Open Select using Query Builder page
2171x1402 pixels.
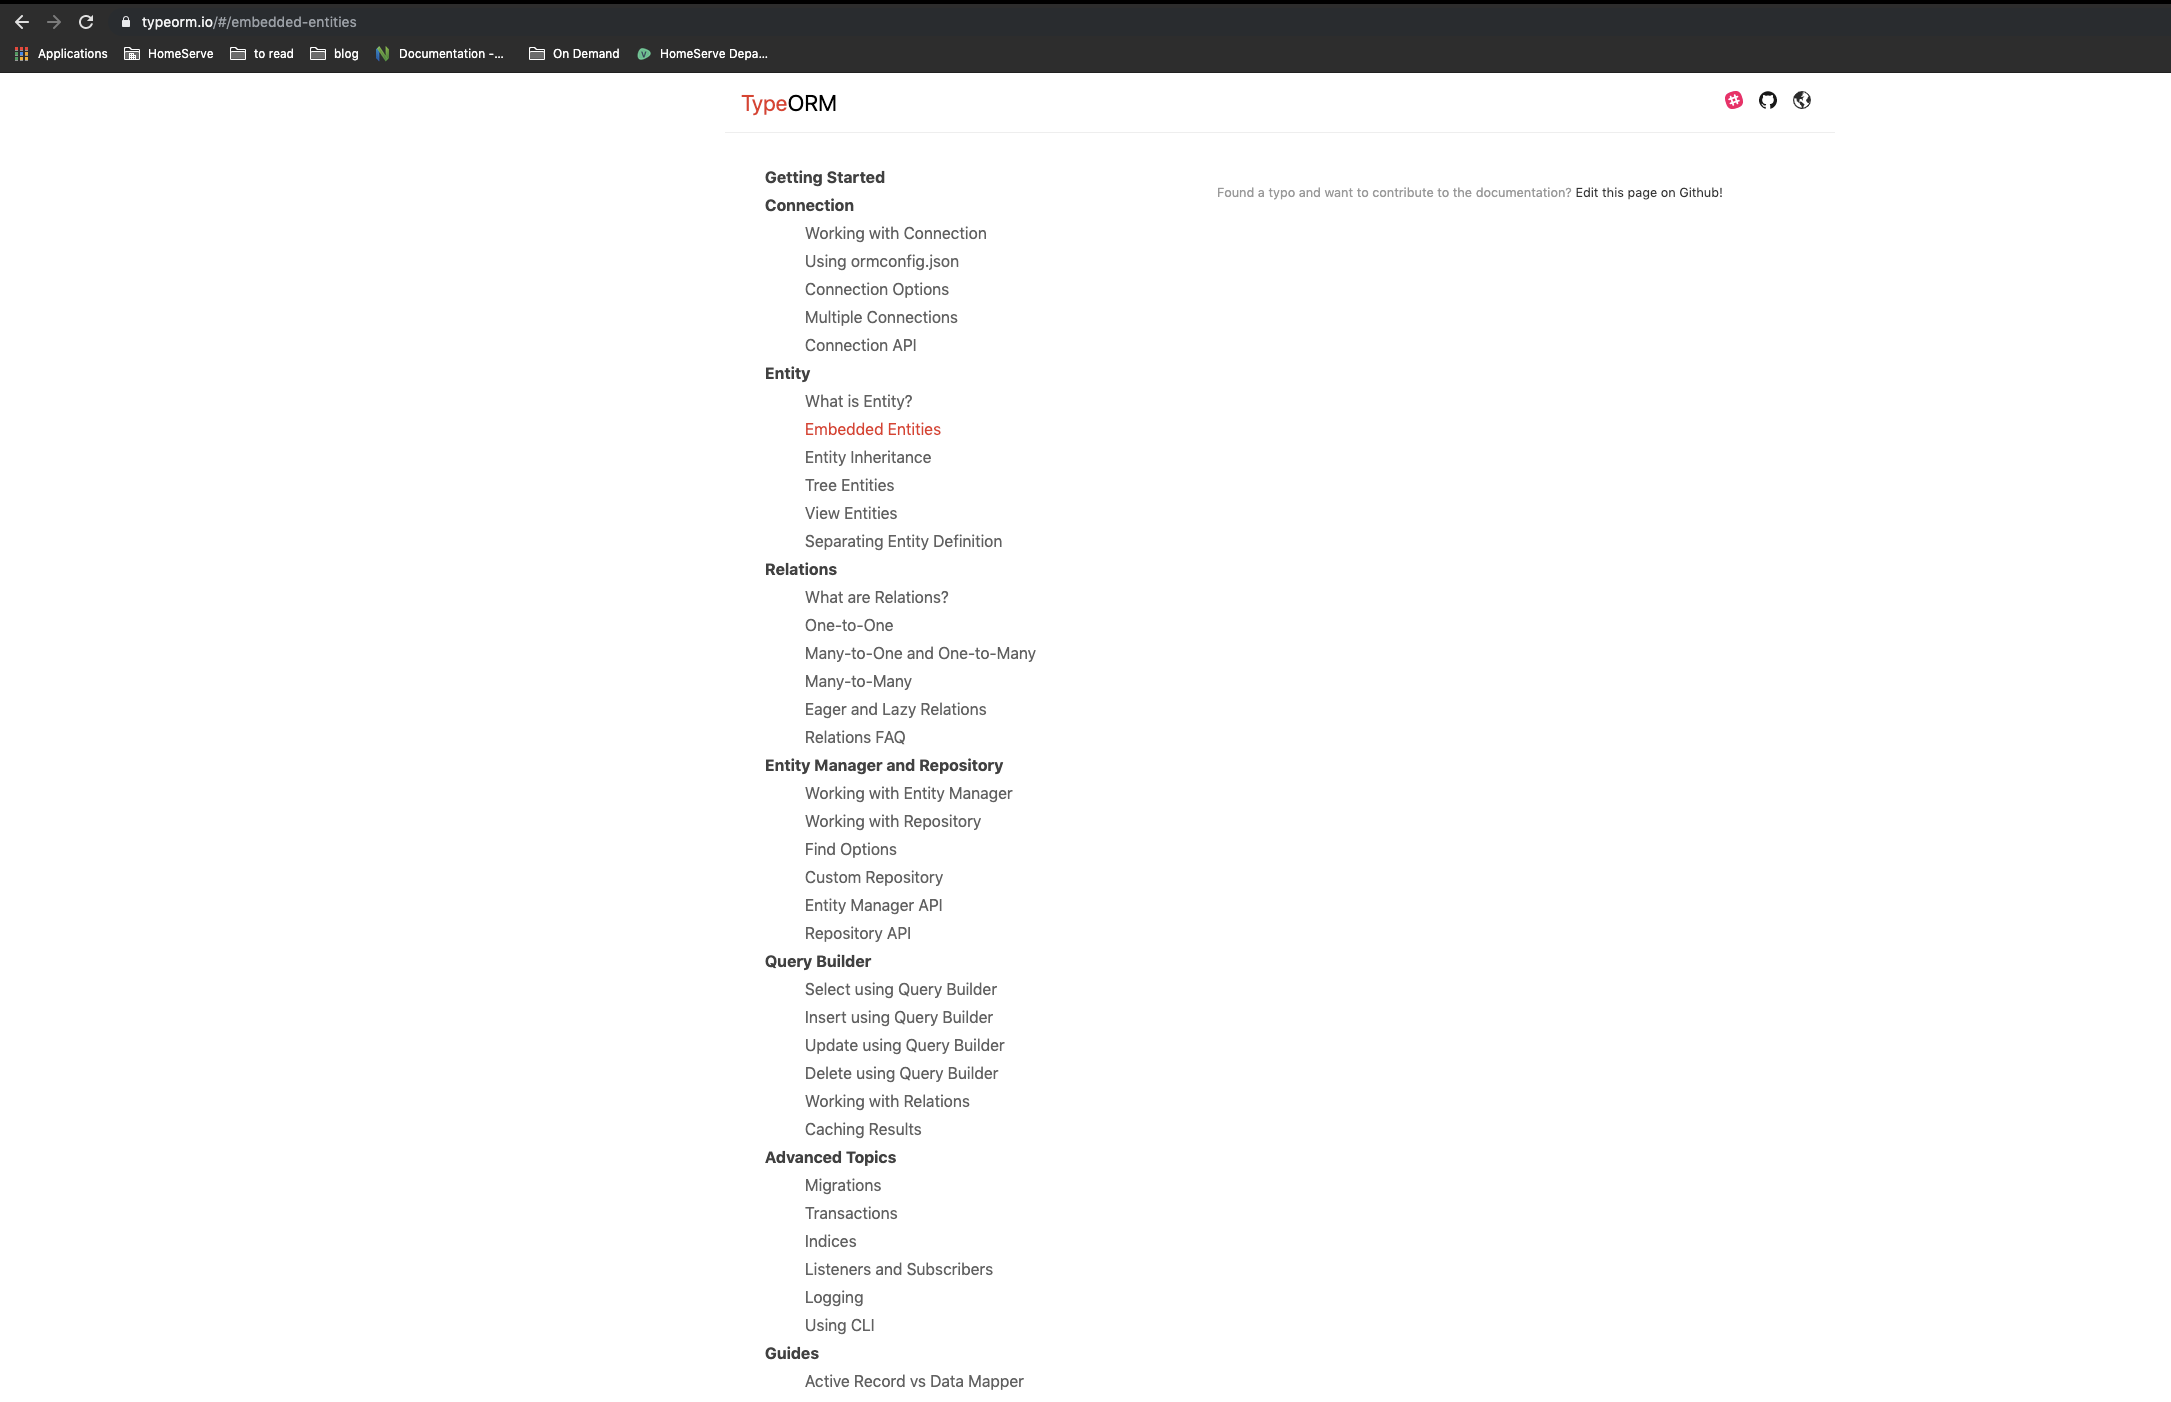coord(900,989)
